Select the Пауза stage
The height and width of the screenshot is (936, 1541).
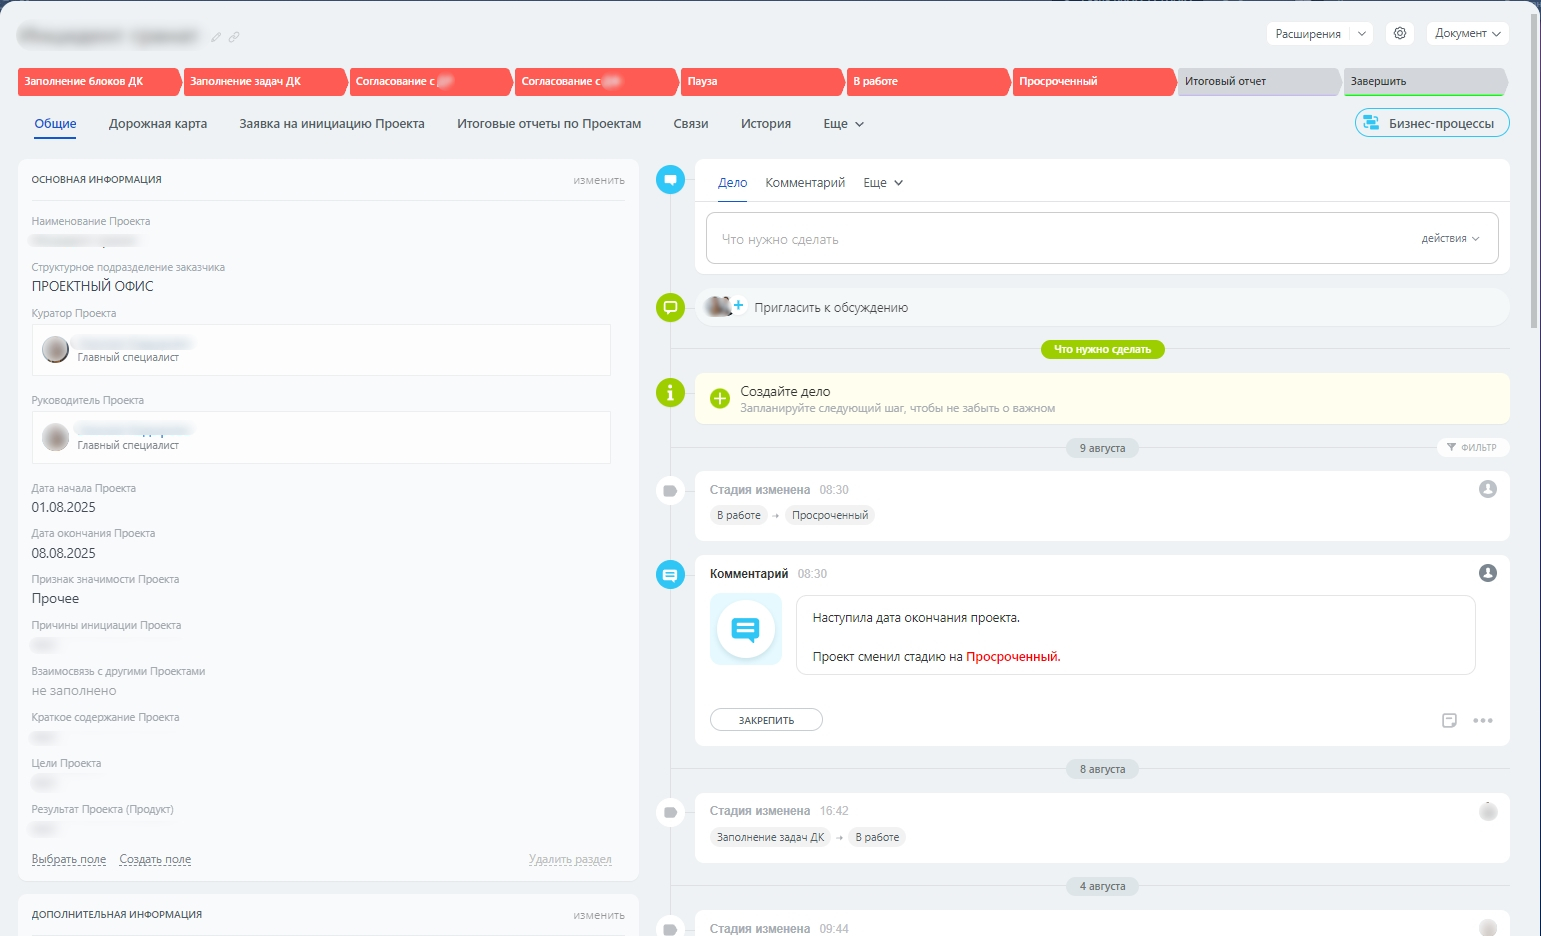(761, 82)
